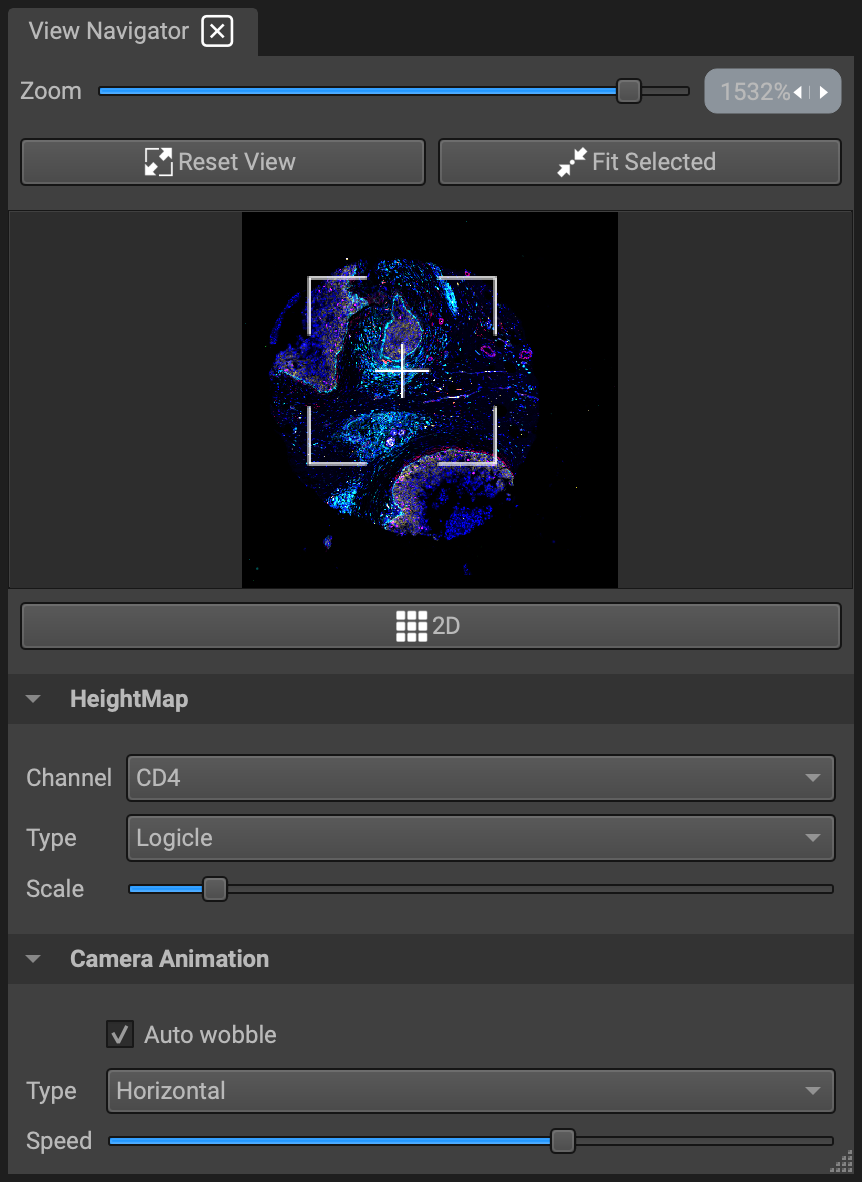Click the Speed slider handle
The width and height of the screenshot is (862, 1182).
(x=563, y=1141)
